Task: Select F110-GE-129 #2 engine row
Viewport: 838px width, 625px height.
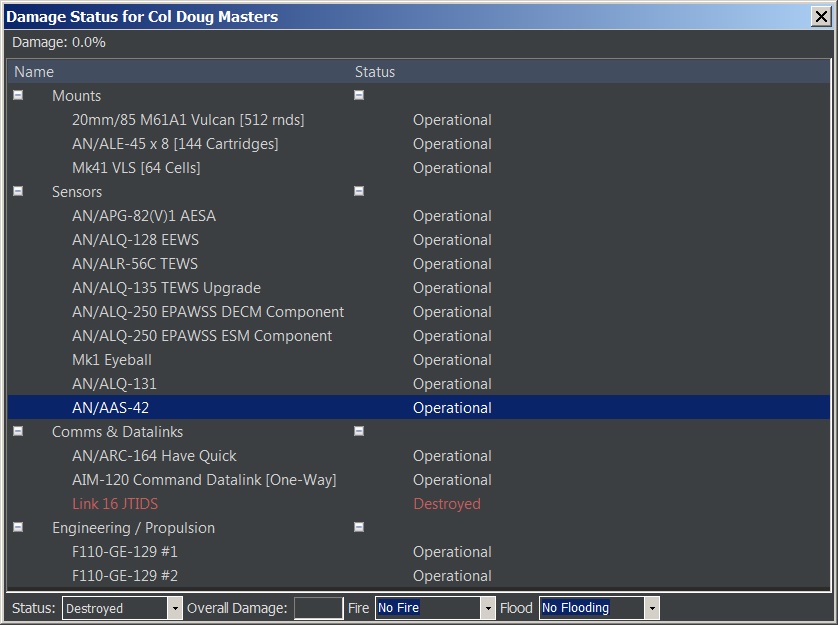Action: coord(419,576)
